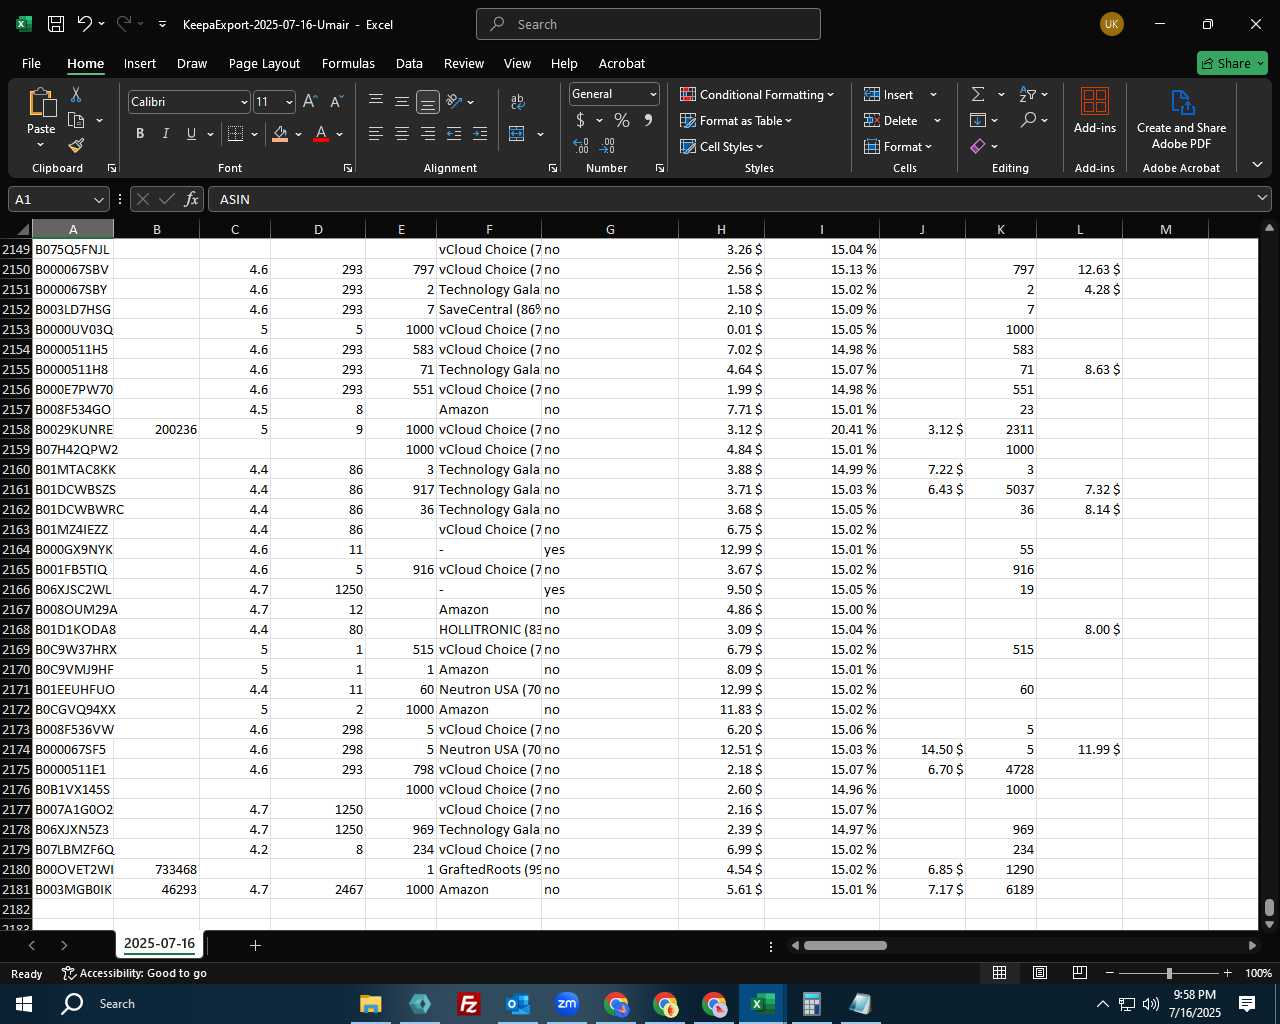The height and width of the screenshot is (1024, 1280).
Task: Click Increase Font Size icon
Action: coord(310,102)
